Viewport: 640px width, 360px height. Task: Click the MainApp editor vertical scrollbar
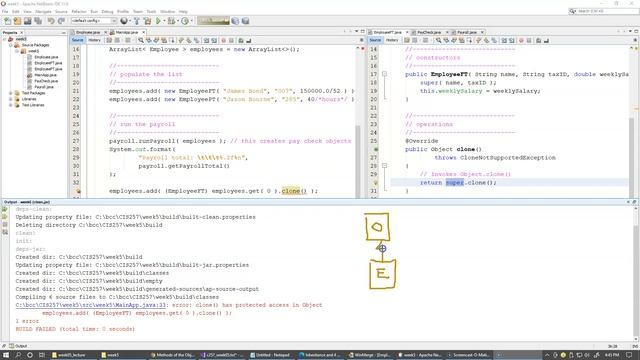[x=358, y=161]
